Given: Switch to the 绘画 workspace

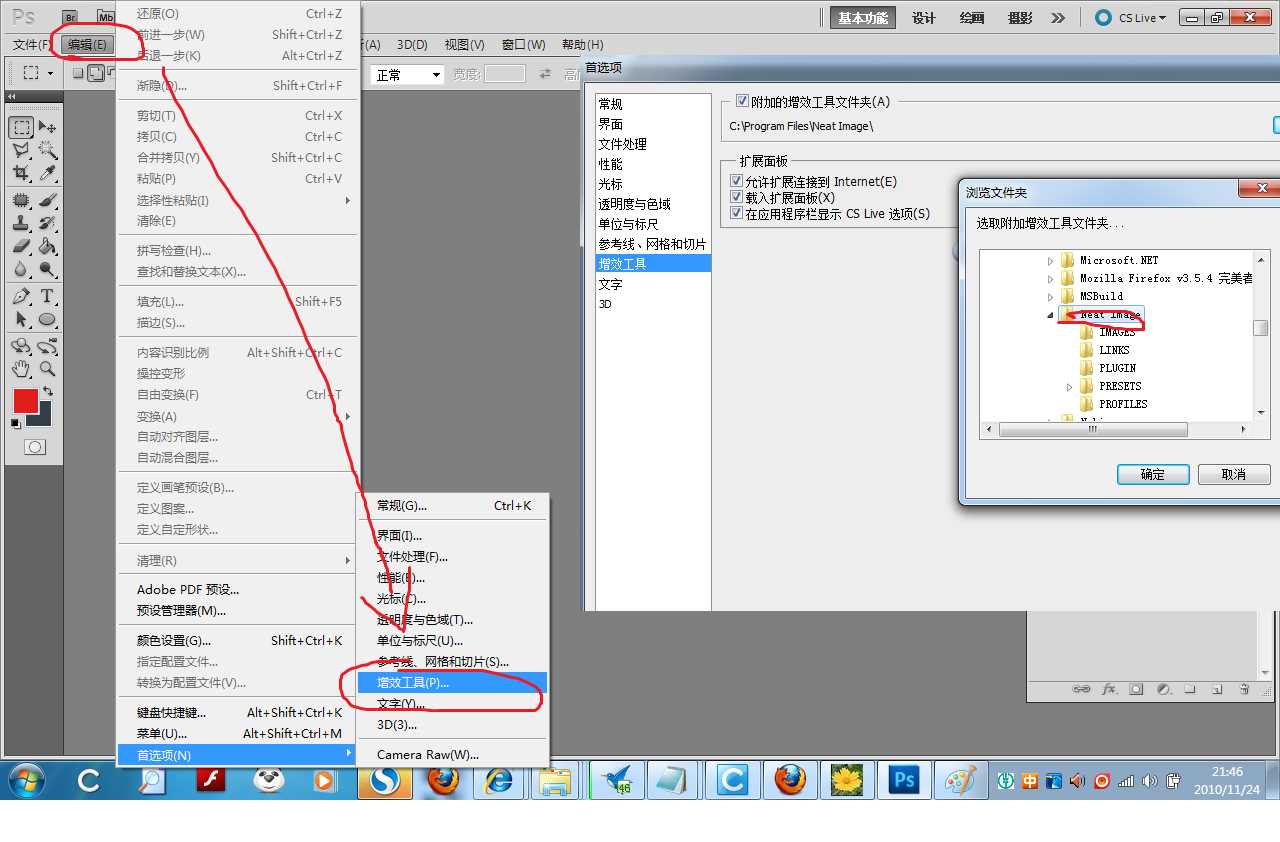Looking at the screenshot, I should pyautogui.click(x=972, y=18).
